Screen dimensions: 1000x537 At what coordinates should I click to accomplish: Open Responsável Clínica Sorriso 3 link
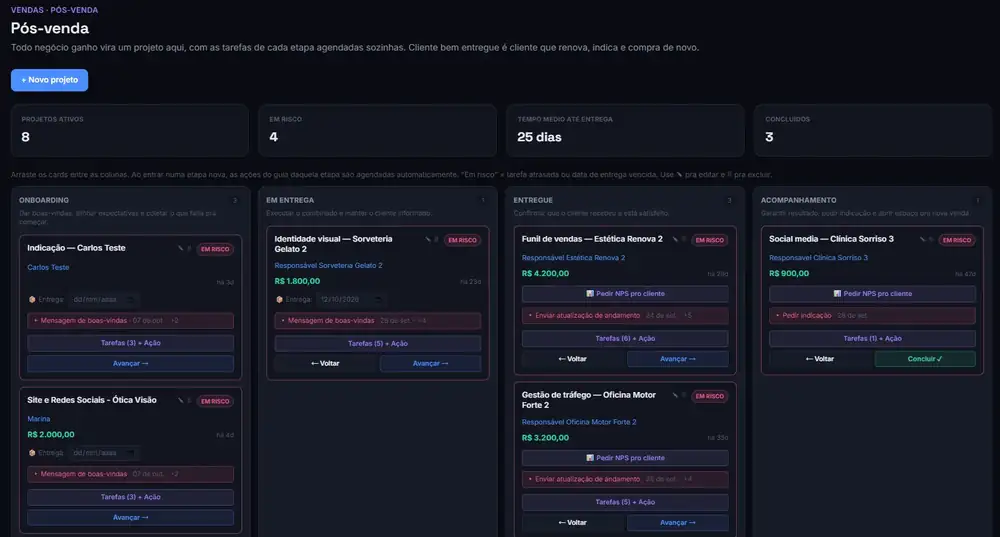click(x=818, y=258)
